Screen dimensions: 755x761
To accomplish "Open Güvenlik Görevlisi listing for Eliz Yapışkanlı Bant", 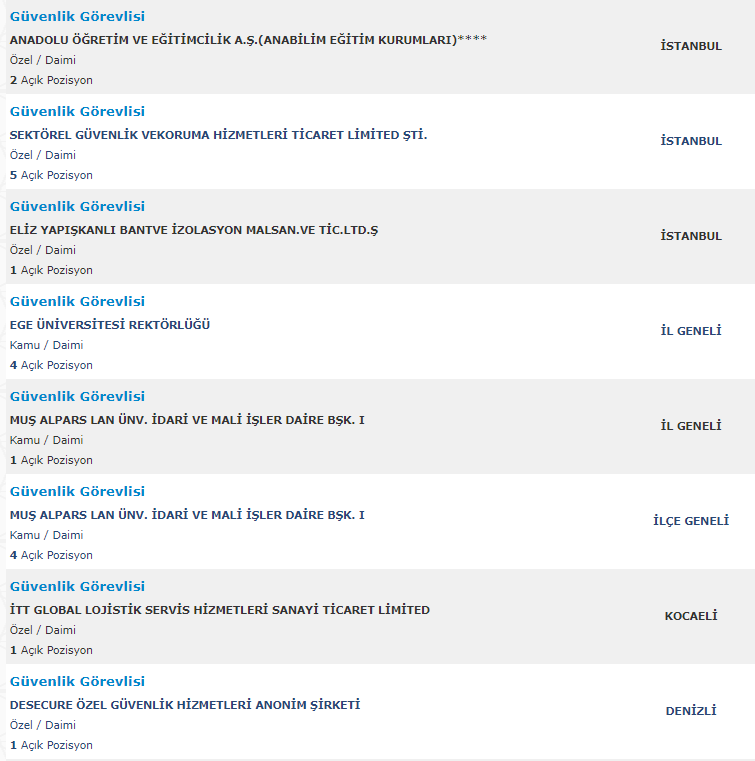I will tap(77, 207).
